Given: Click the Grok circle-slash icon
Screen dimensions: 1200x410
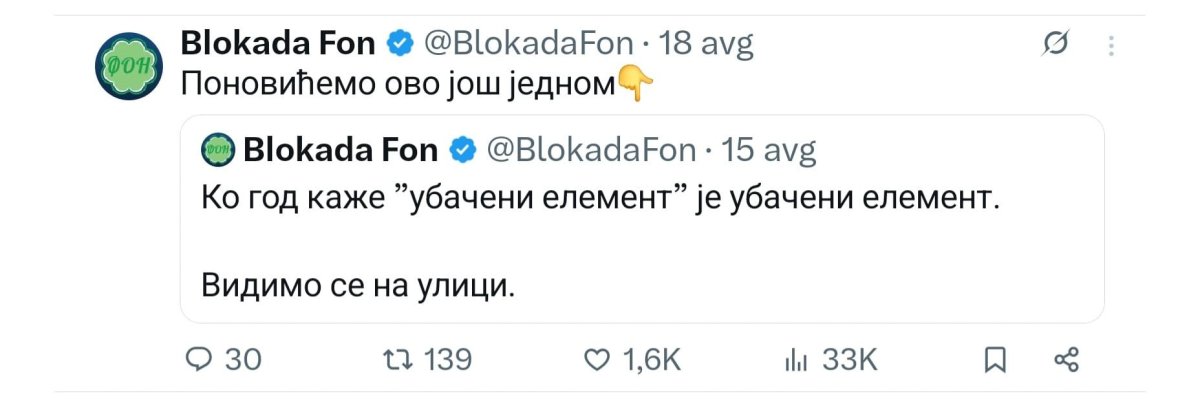Looking at the screenshot, I should click(x=1056, y=45).
